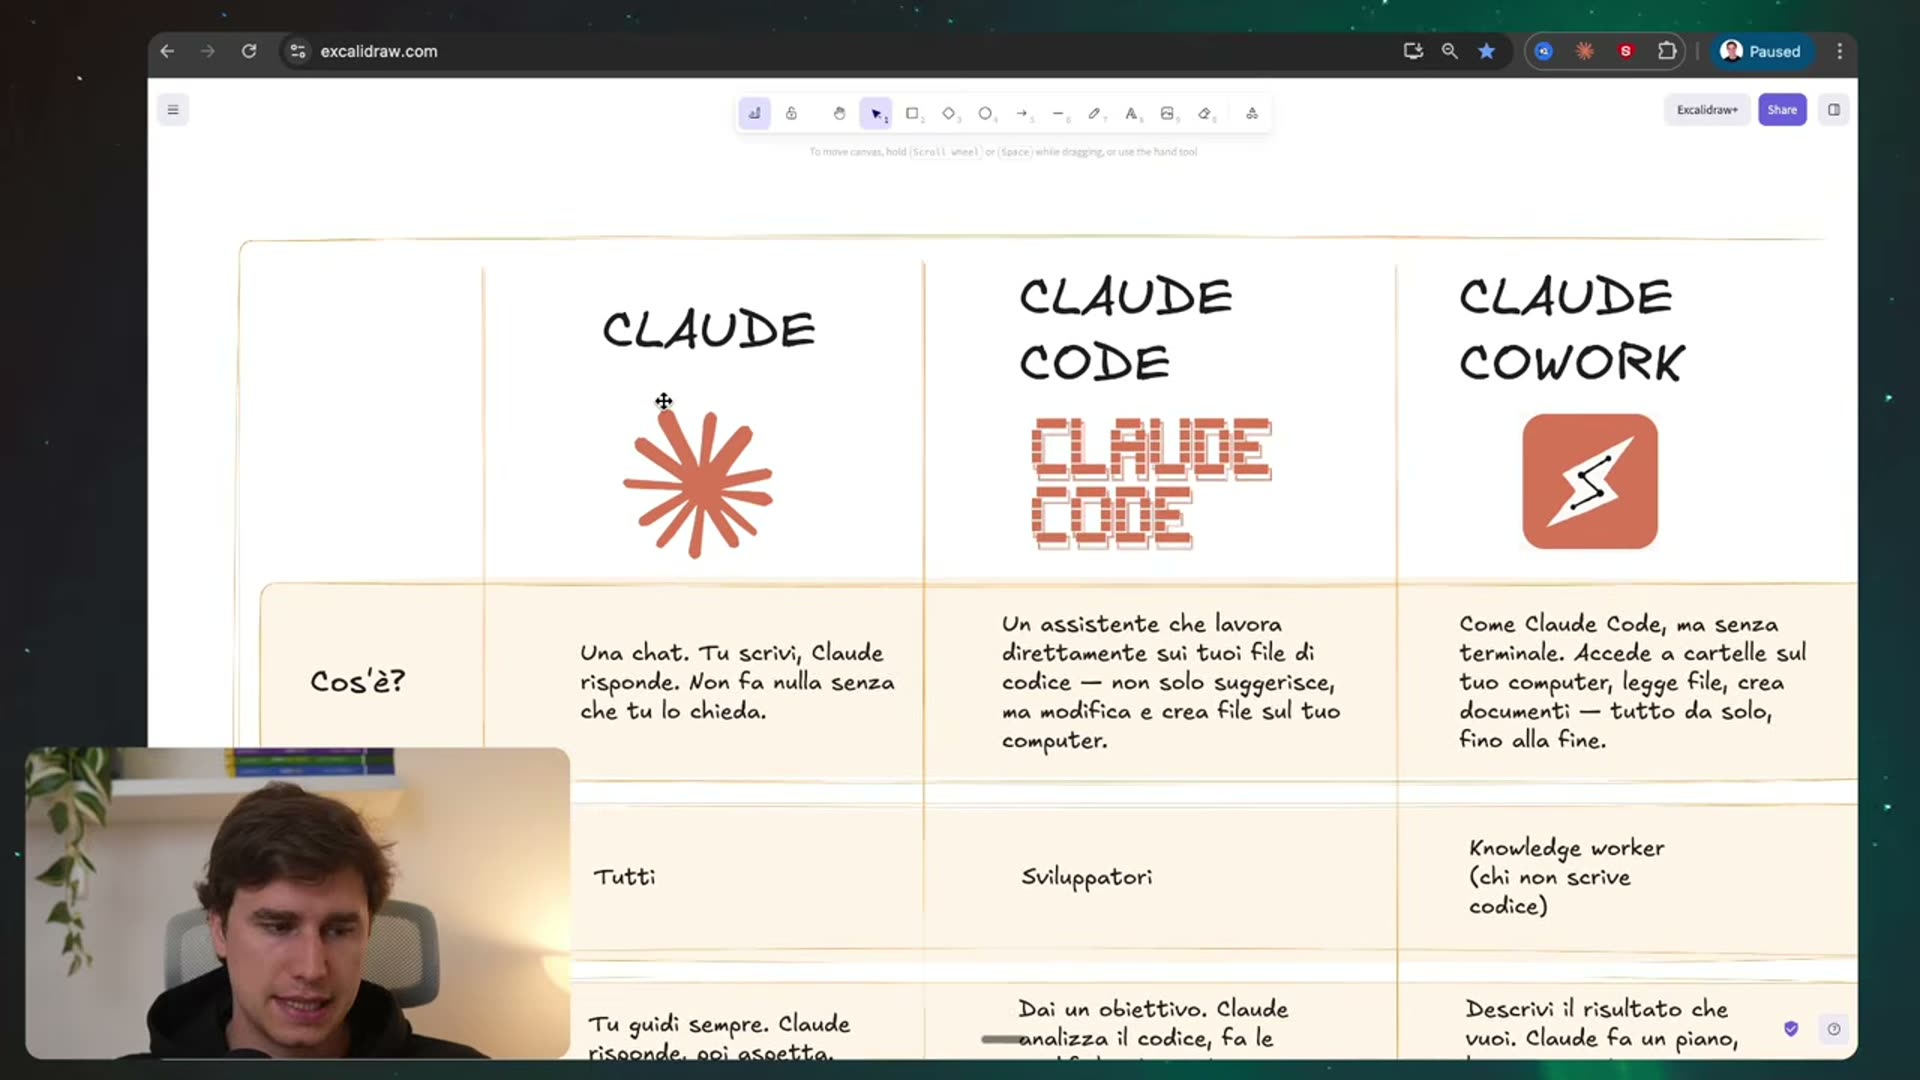The height and width of the screenshot is (1080, 1920).
Task: Select the Rectangle tool
Action: (913, 113)
